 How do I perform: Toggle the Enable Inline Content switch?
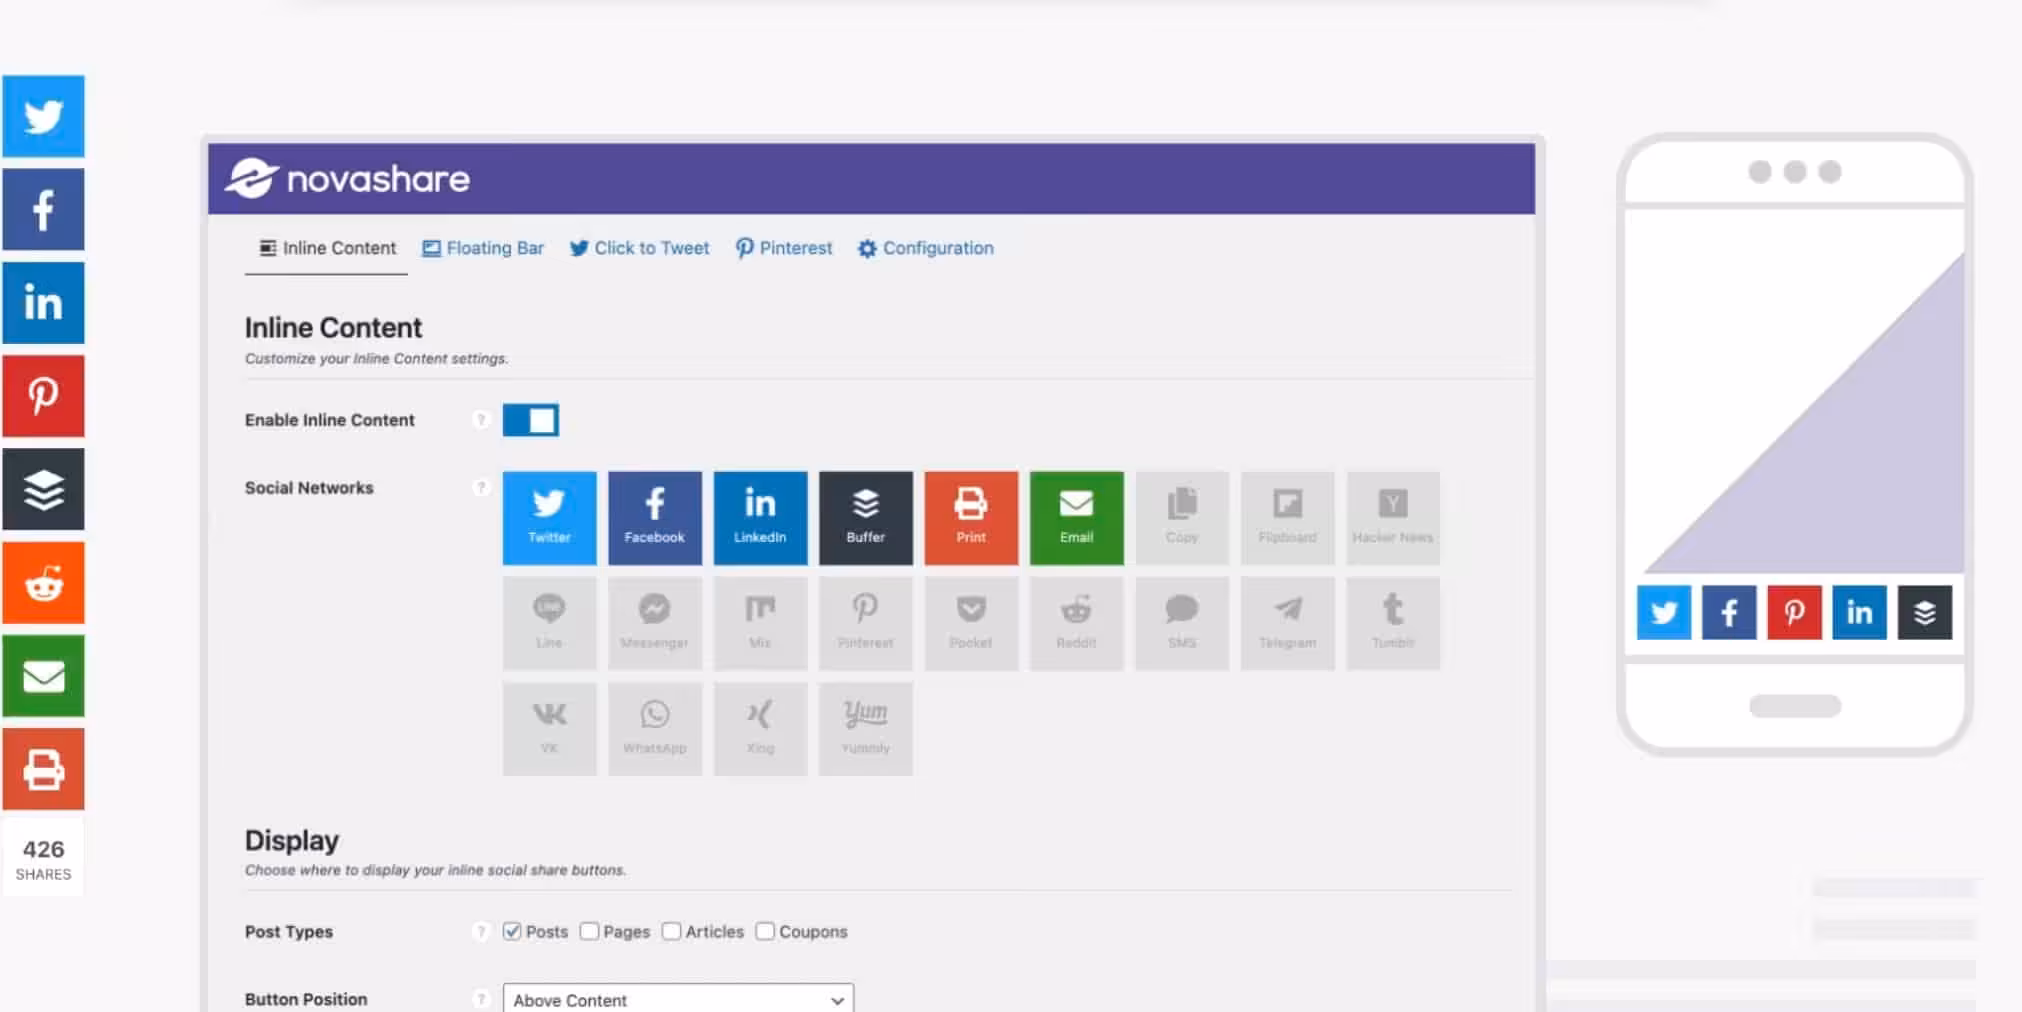pyautogui.click(x=530, y=420)
